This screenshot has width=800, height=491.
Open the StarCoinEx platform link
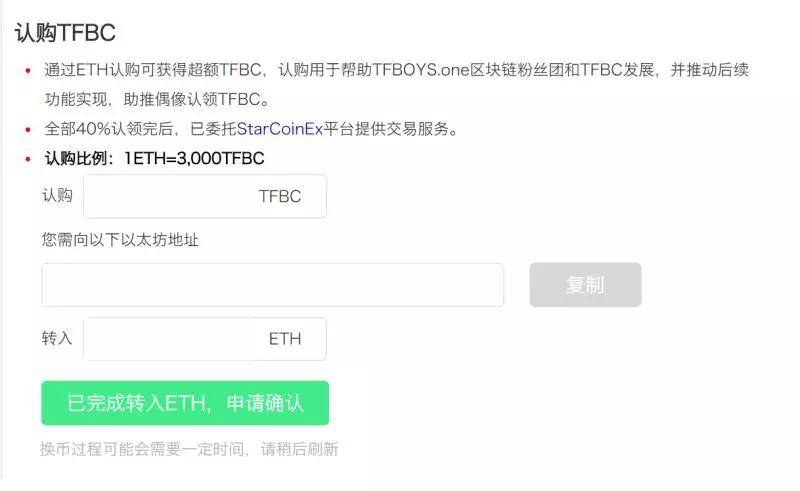(280, 129)
